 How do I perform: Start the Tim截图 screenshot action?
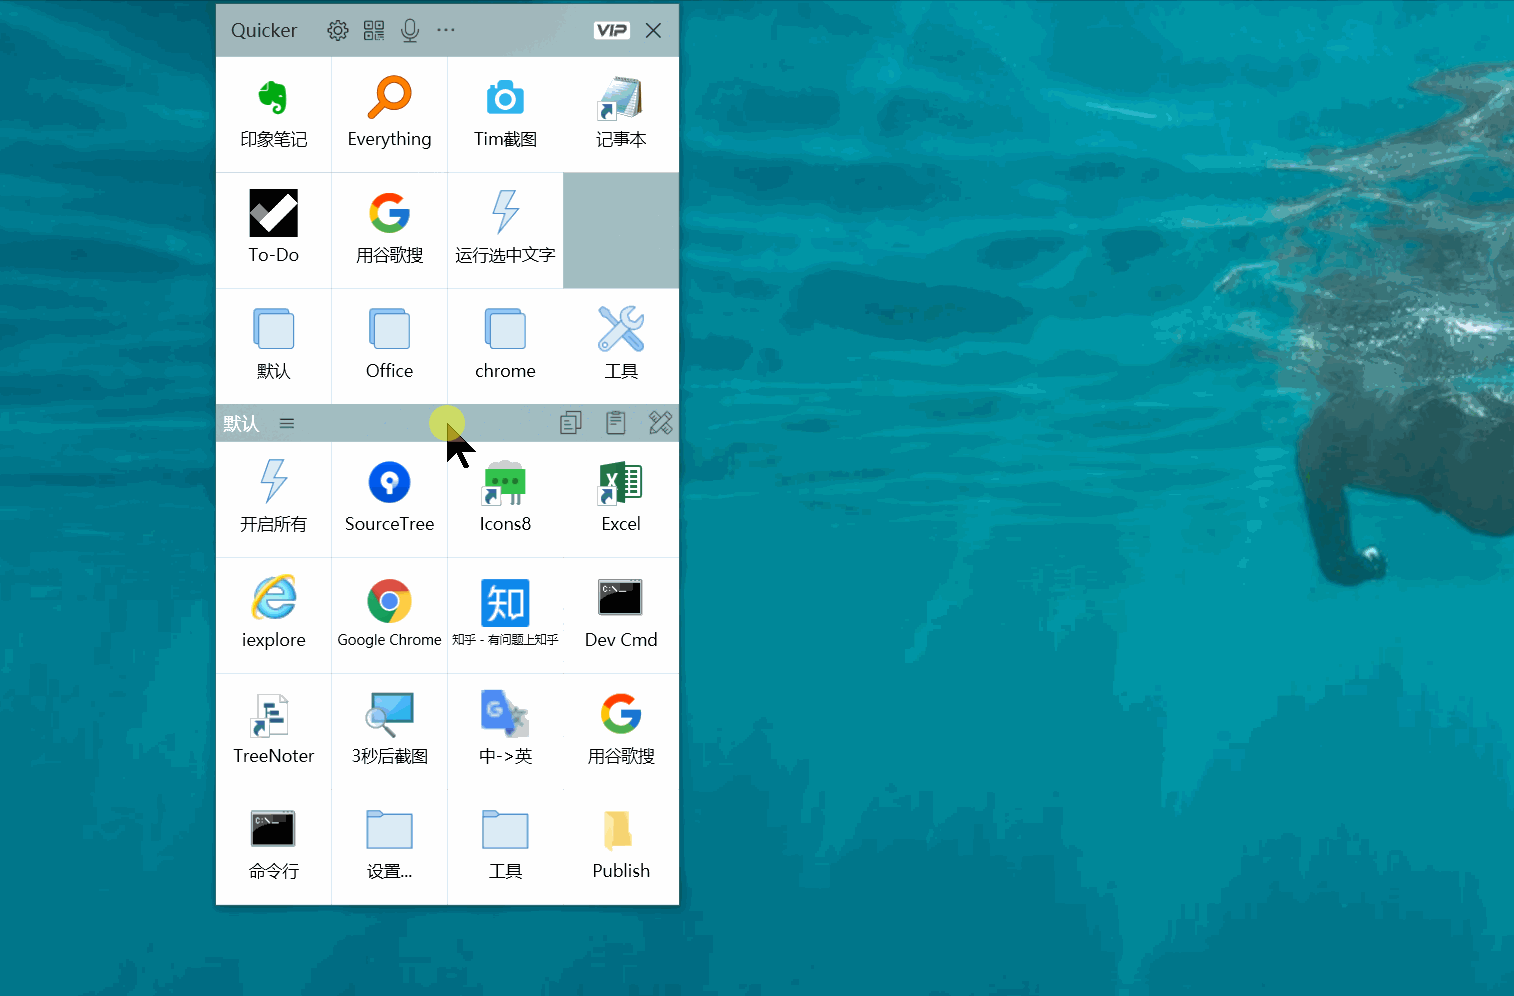pyautogui.click(x=505, y=115)
